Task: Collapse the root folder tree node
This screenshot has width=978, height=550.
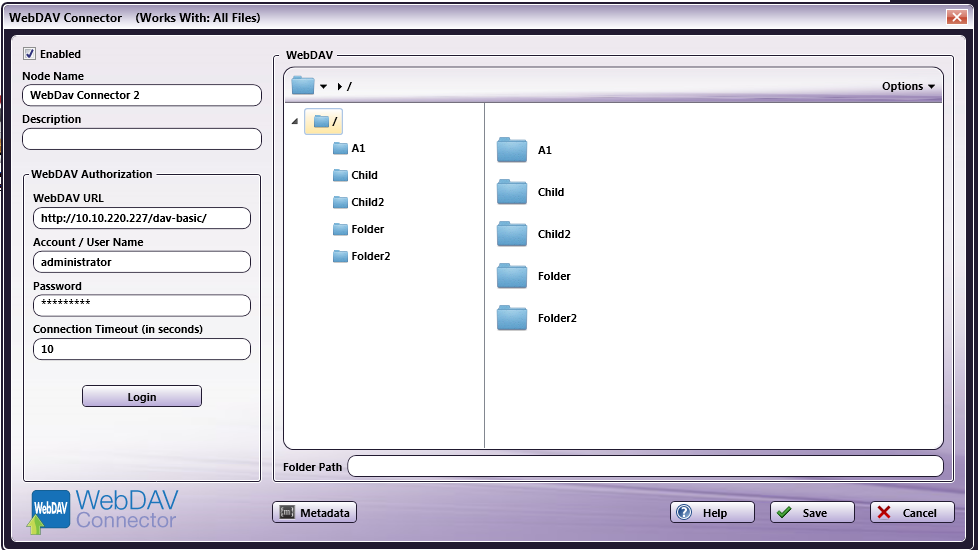Action: tap(294, 122)
